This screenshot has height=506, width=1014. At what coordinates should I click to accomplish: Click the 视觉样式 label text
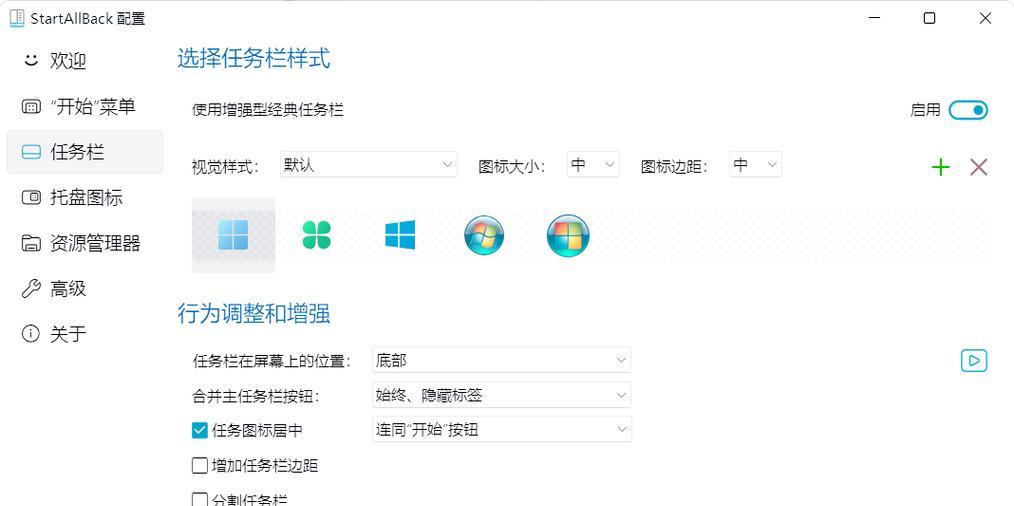[x=226, y=167]
